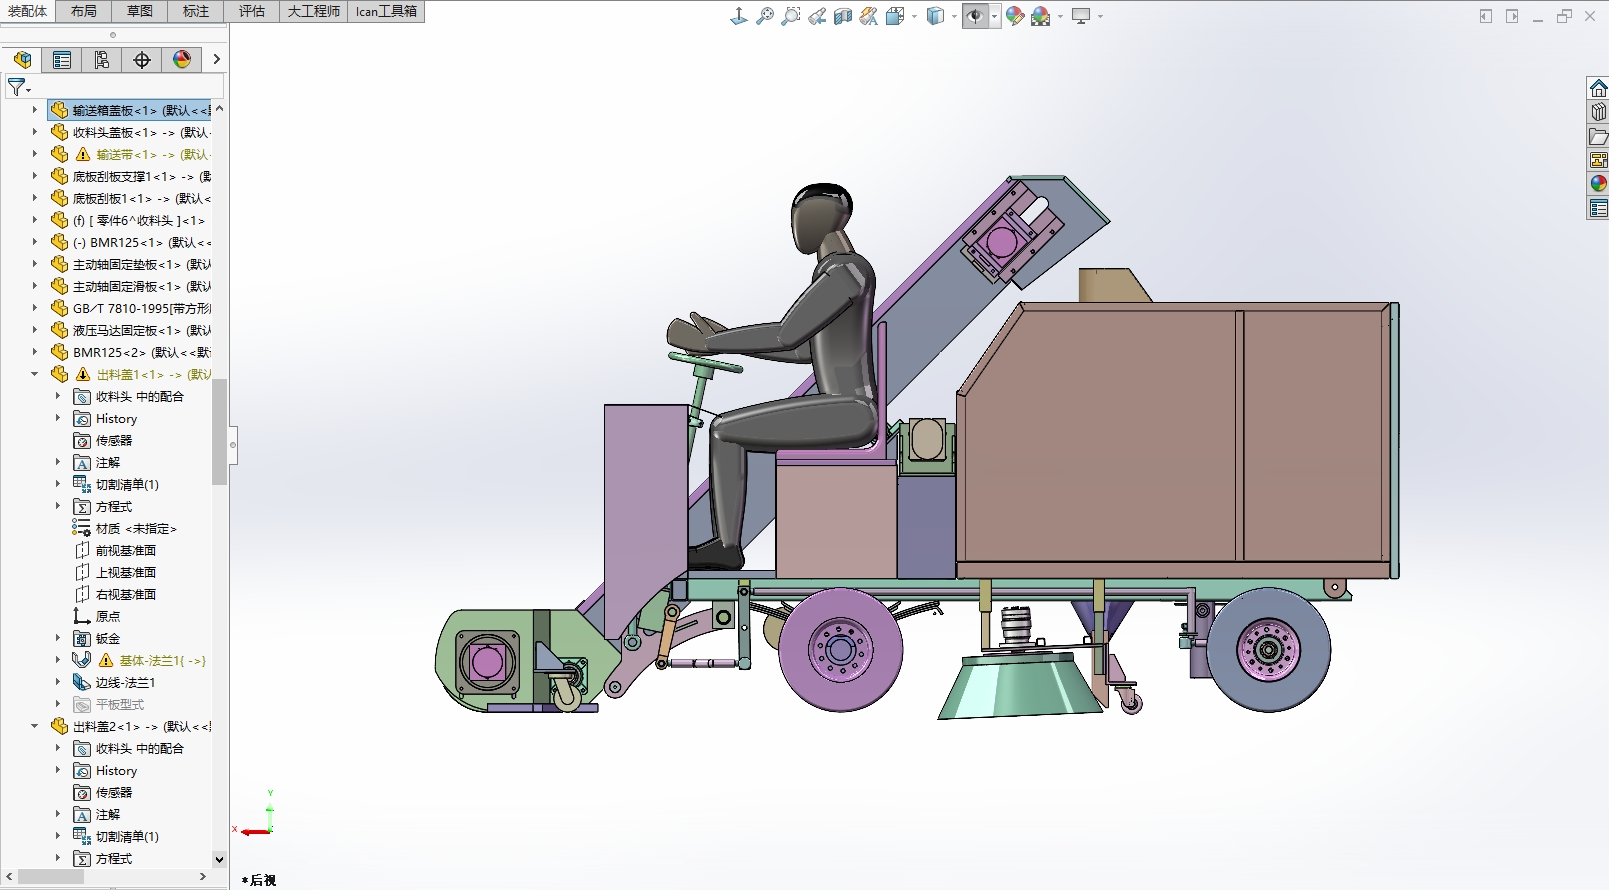Expand 底板刮板支撑1<1> node
This screenshot has width=1609, height=890.
tap(35, 176)
